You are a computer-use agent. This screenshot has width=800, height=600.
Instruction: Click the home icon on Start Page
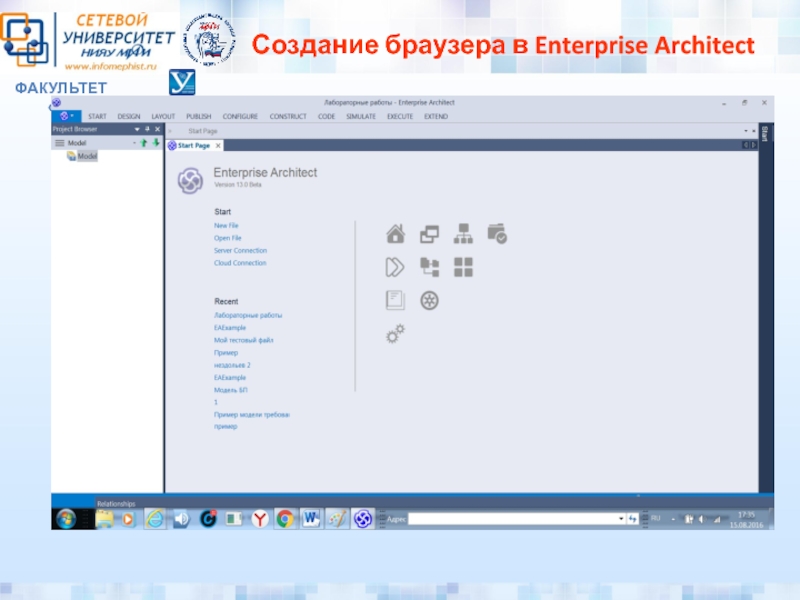tap(395, 234)
